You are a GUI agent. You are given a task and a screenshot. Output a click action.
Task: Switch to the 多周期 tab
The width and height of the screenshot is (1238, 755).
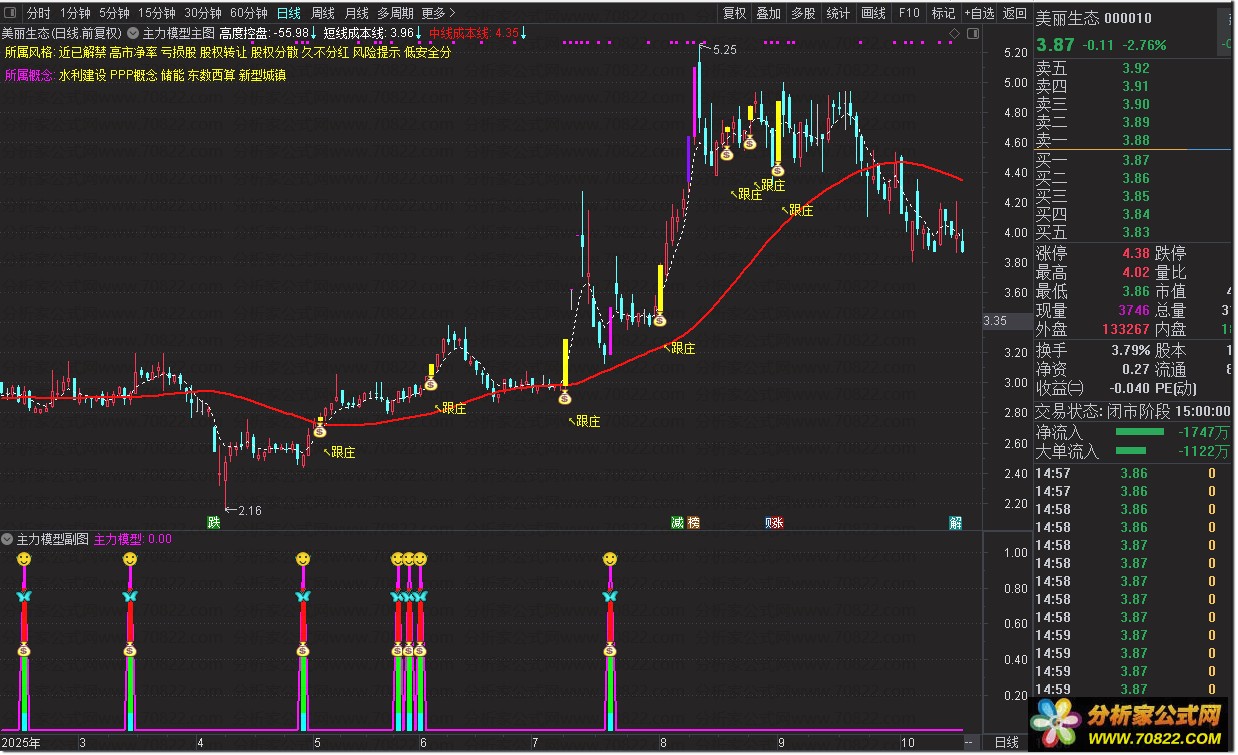(x=395, y=13)
